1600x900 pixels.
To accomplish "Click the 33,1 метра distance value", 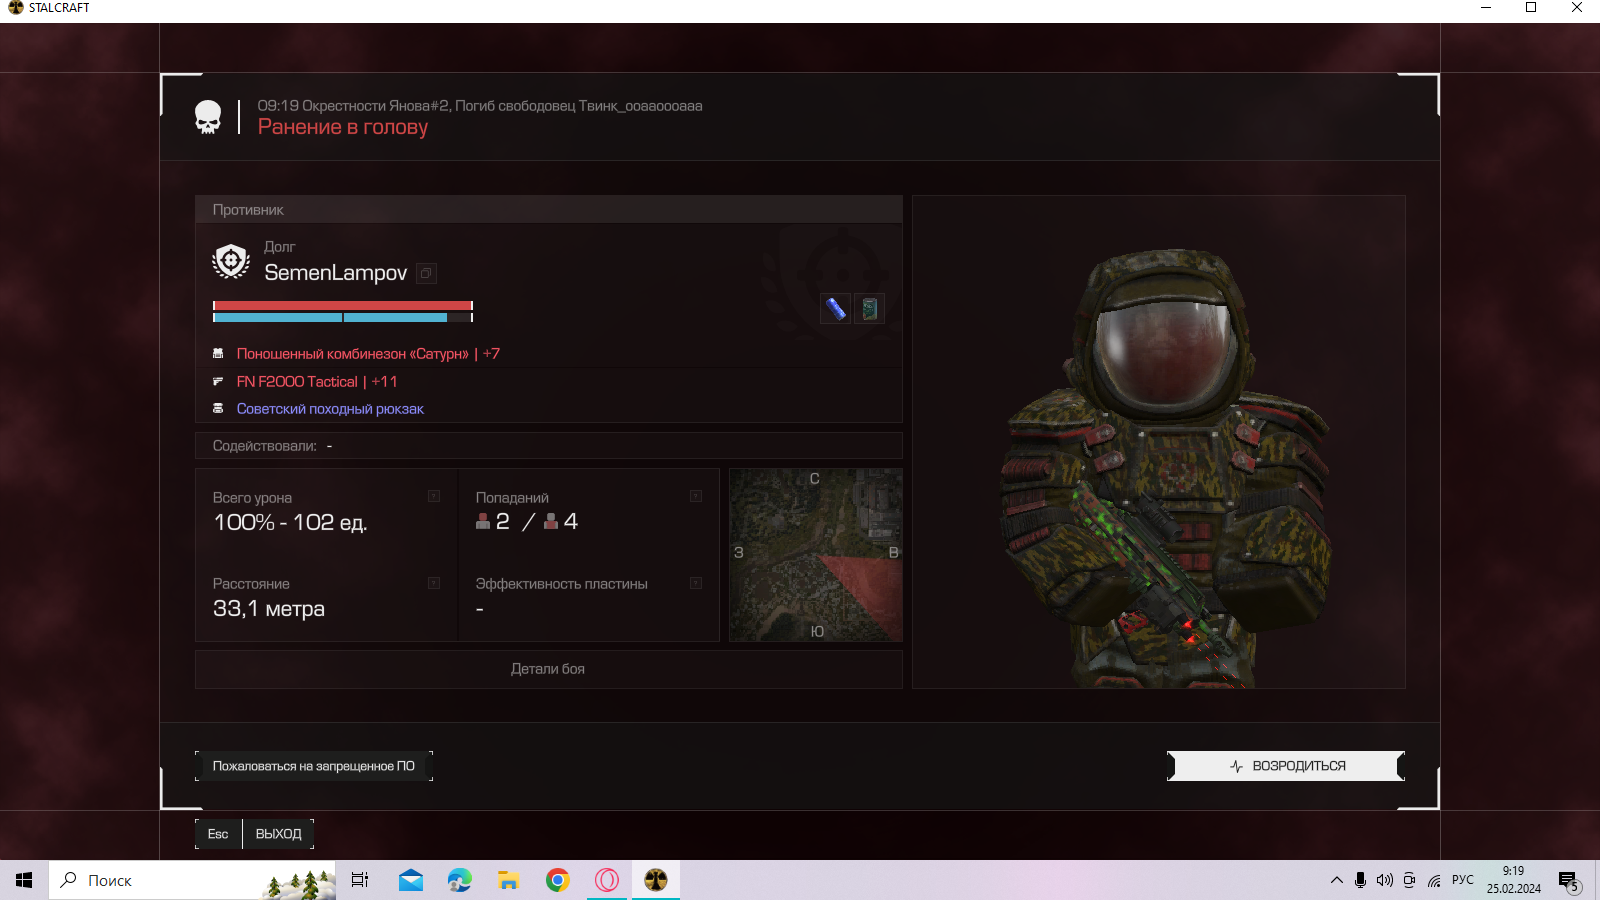I will [269, 608].
